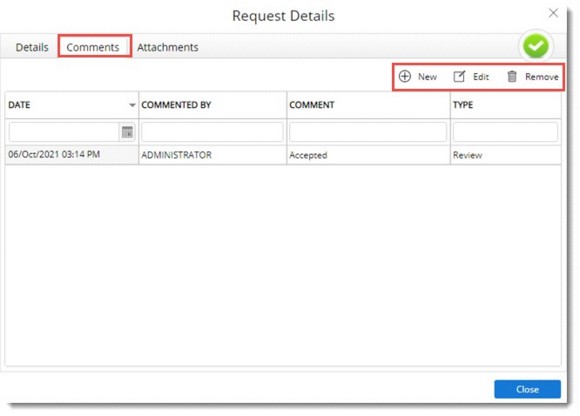Focus the Date filter input field
This screenshot has width=580, height=416.
(64, 132)
